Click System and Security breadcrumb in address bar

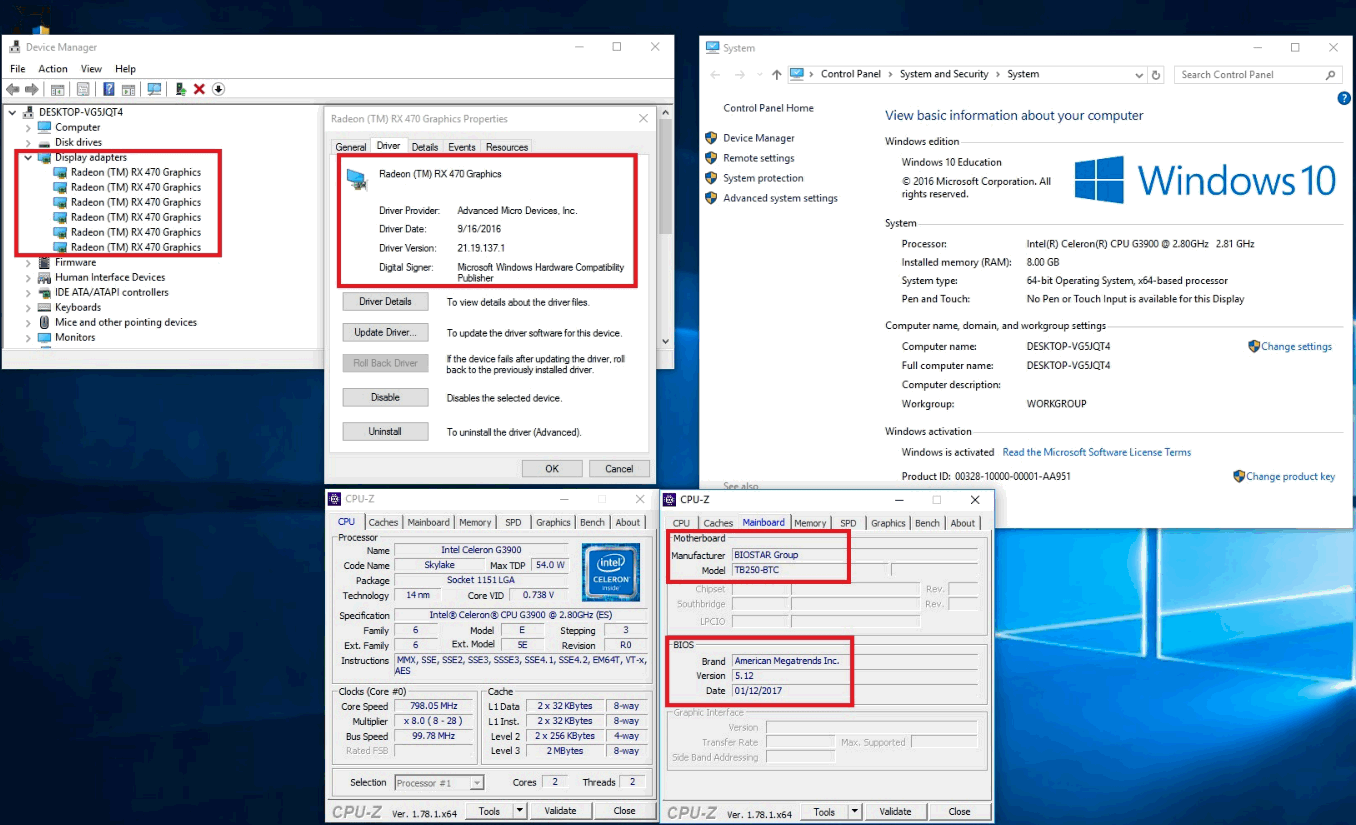(x=944, y=74)
